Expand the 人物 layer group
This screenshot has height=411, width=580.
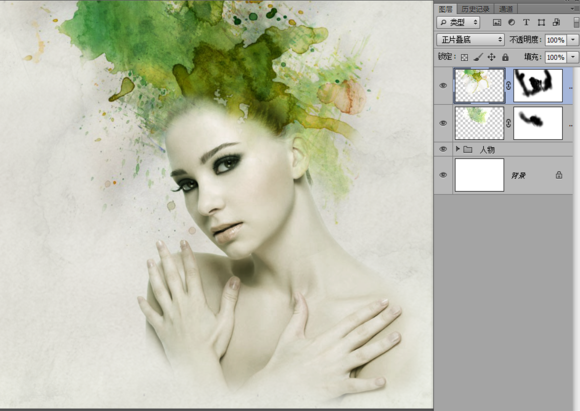coord(458,149)
